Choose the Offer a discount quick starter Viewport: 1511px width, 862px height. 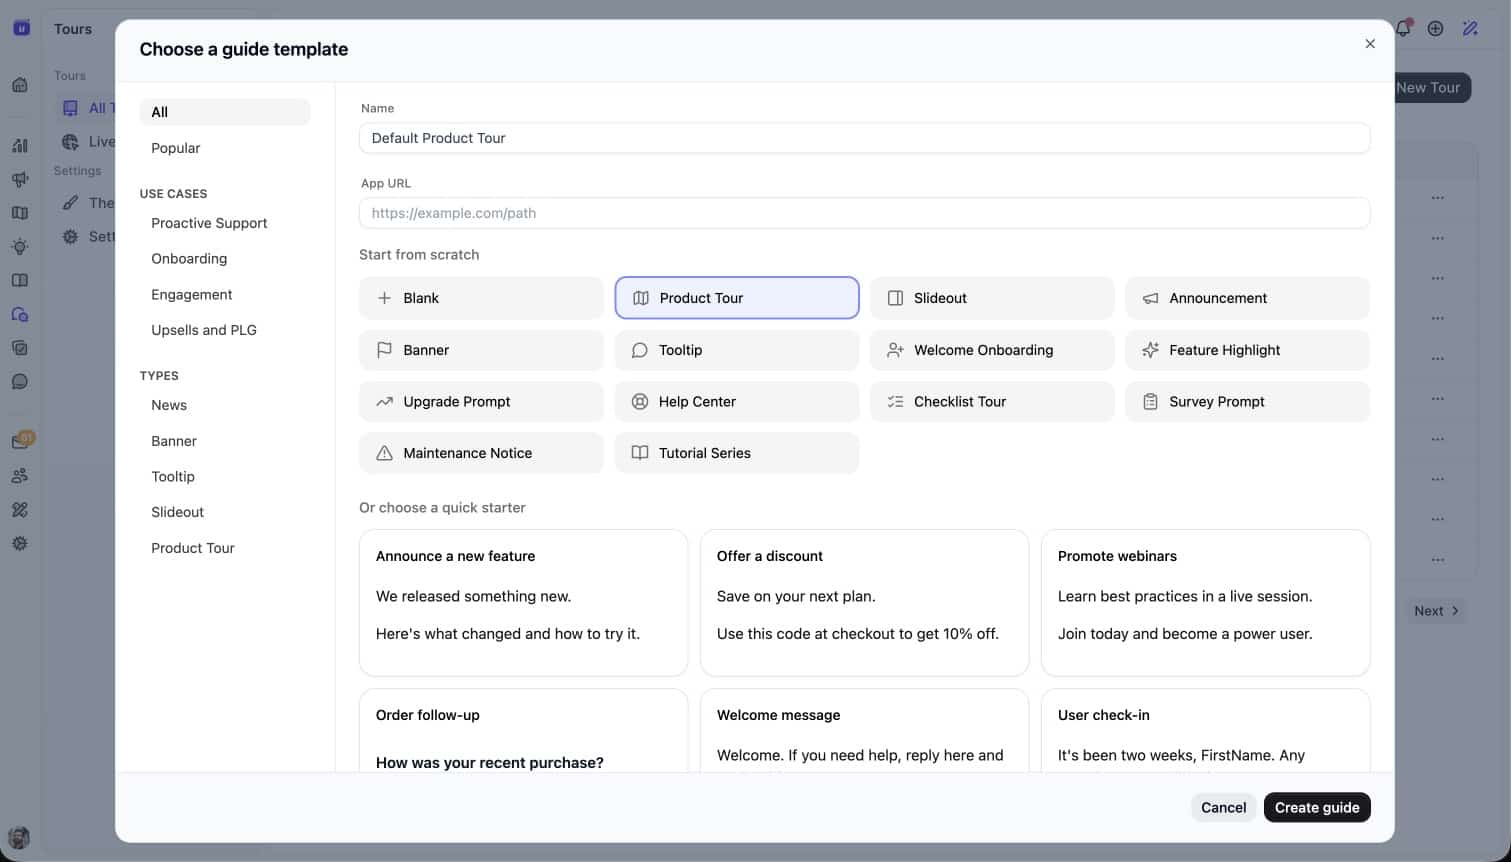[864, 603]
